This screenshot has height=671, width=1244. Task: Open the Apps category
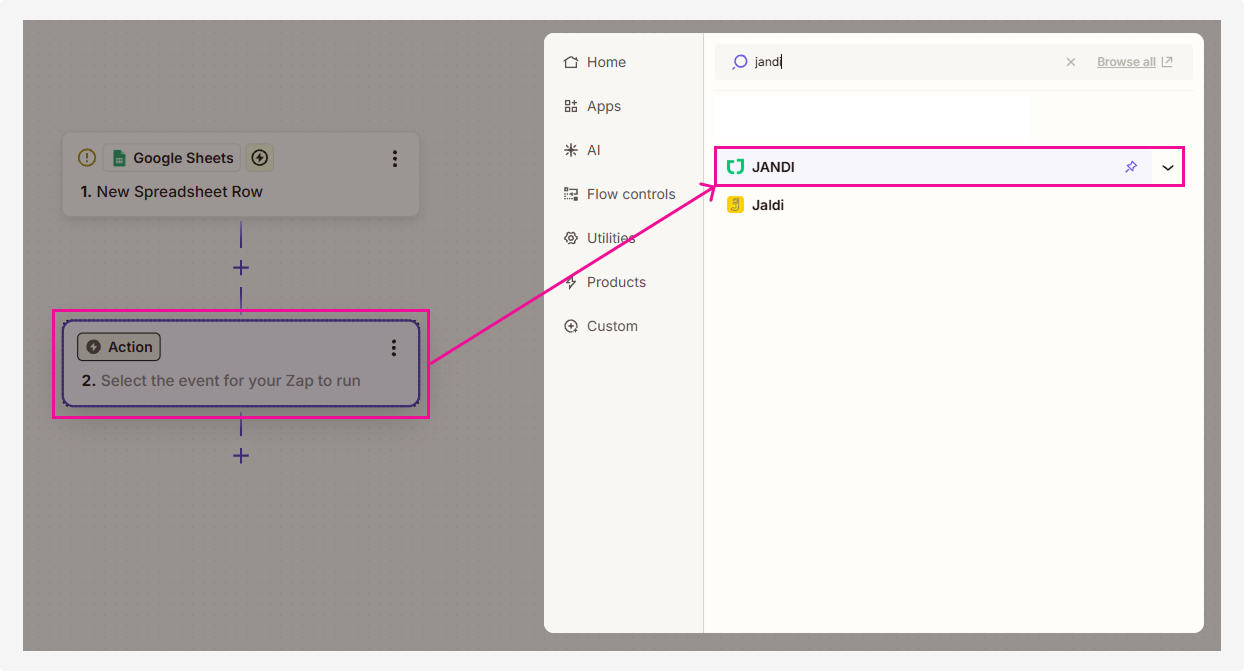click(603, 106)
